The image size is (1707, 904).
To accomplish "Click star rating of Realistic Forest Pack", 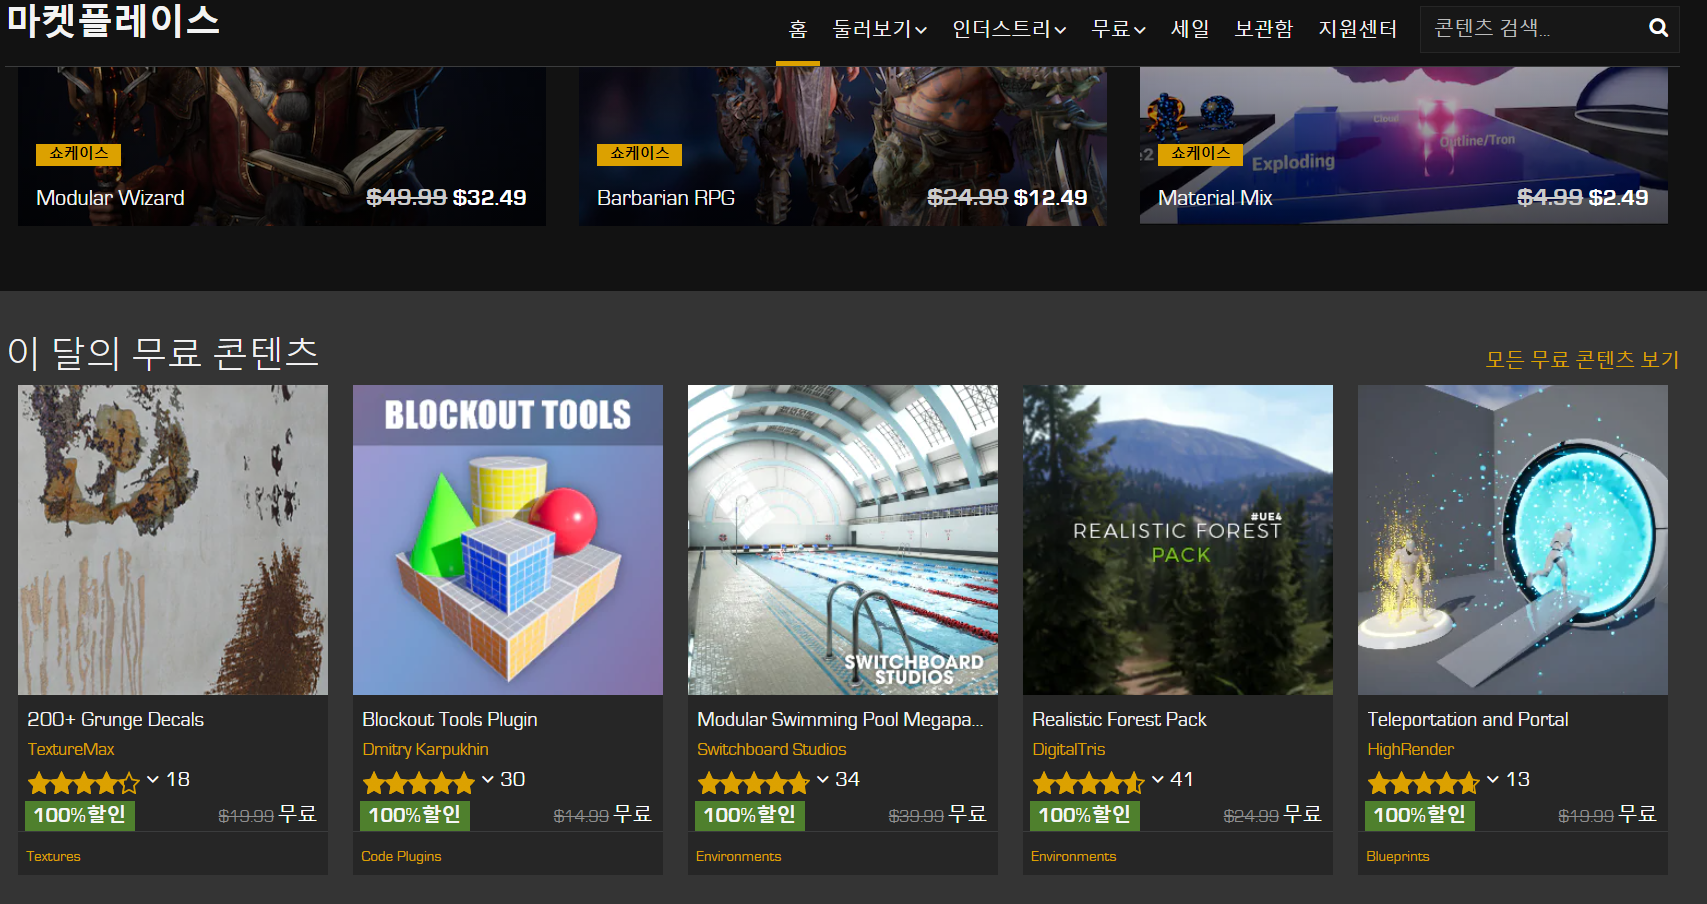I will pyautogui.click(x=1089, y=782).
